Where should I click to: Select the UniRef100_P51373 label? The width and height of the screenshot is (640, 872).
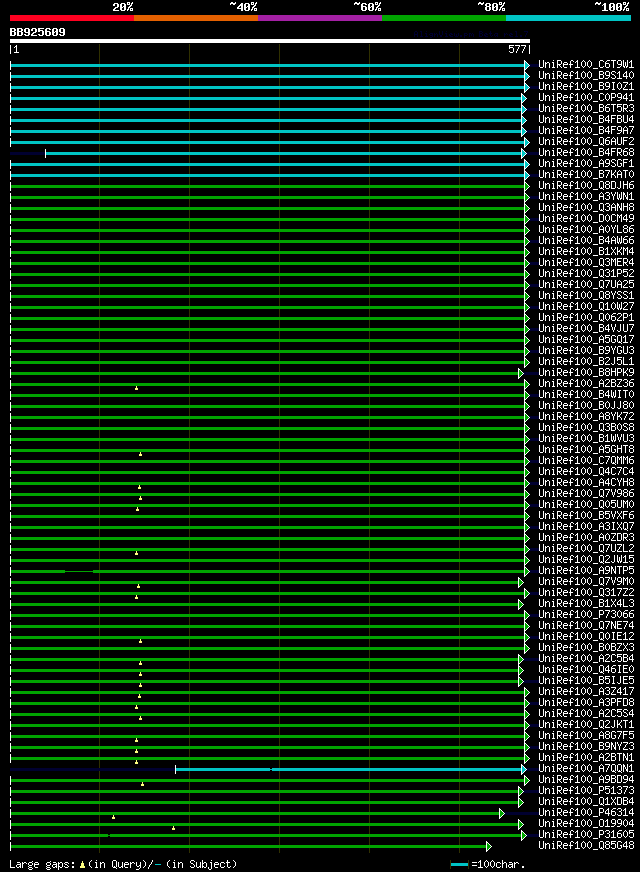click(x=586, y=791)
